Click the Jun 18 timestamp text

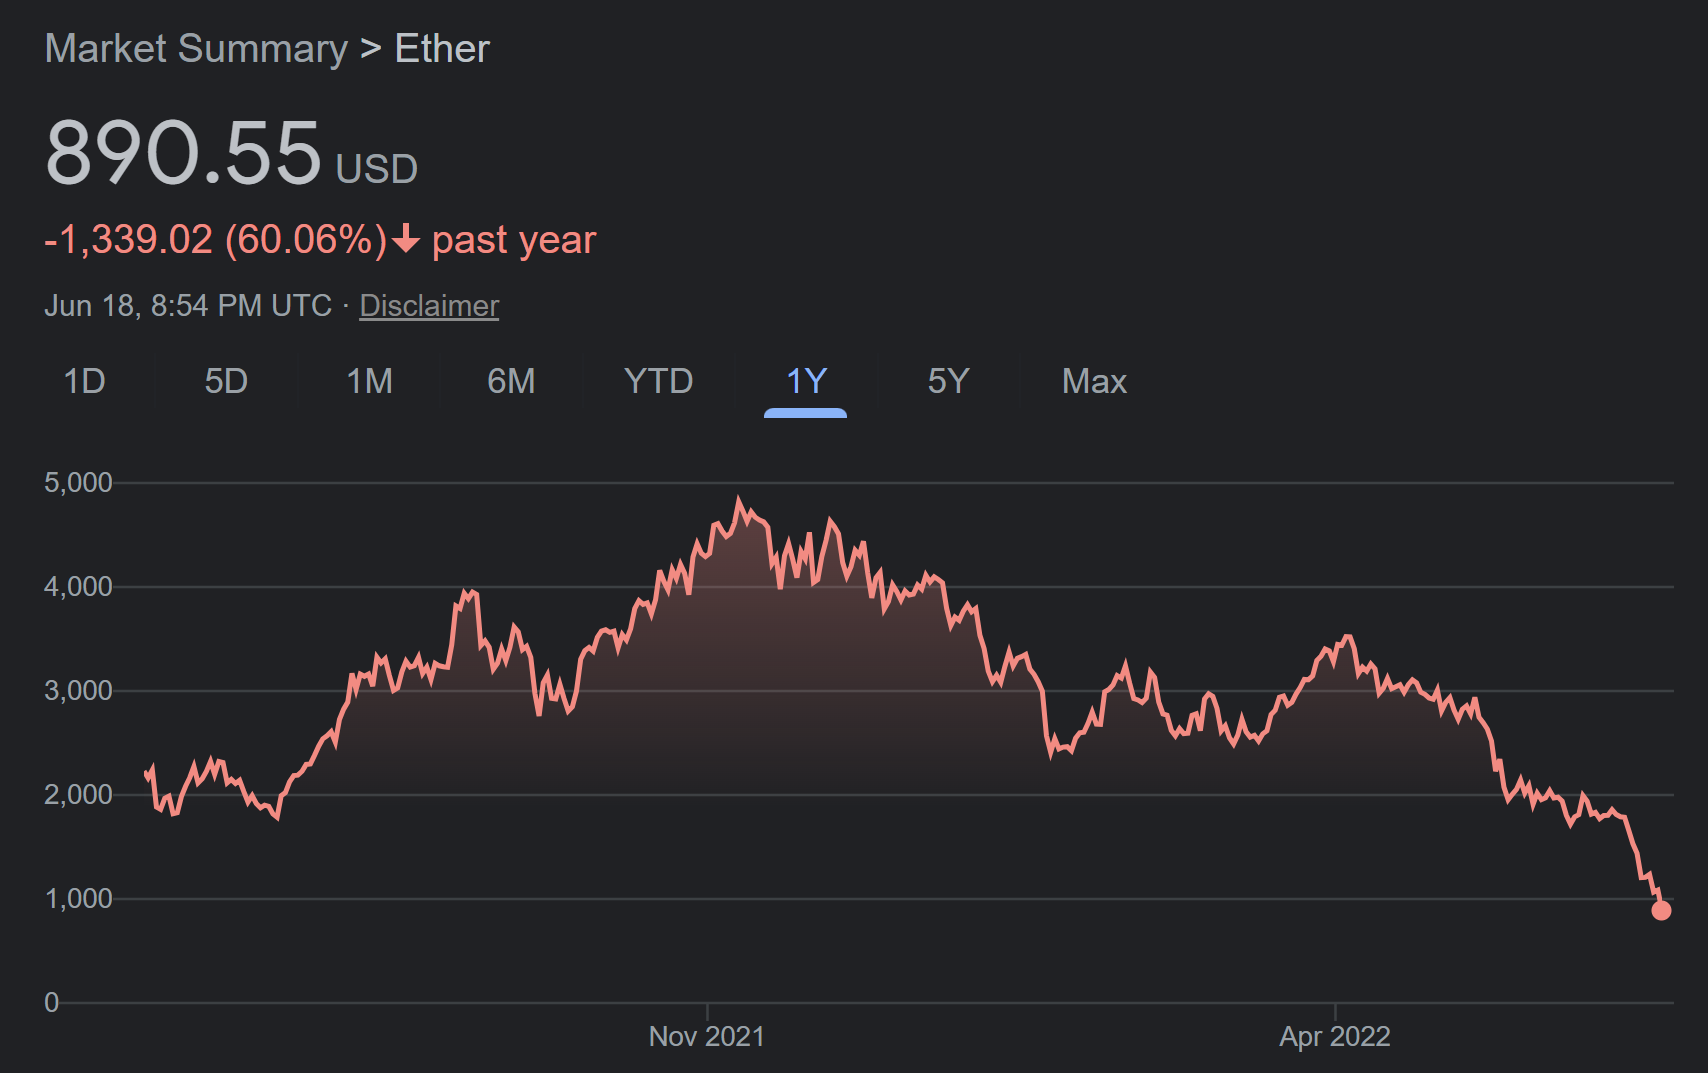click(188, 306)
